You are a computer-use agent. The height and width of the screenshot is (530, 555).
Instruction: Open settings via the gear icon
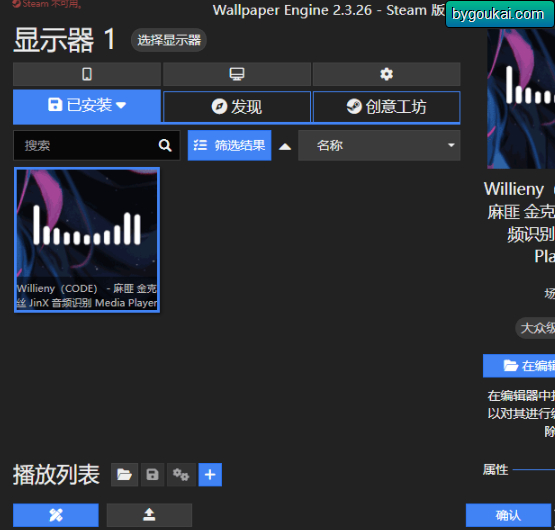pyautogui.click(x=387, y=74)
